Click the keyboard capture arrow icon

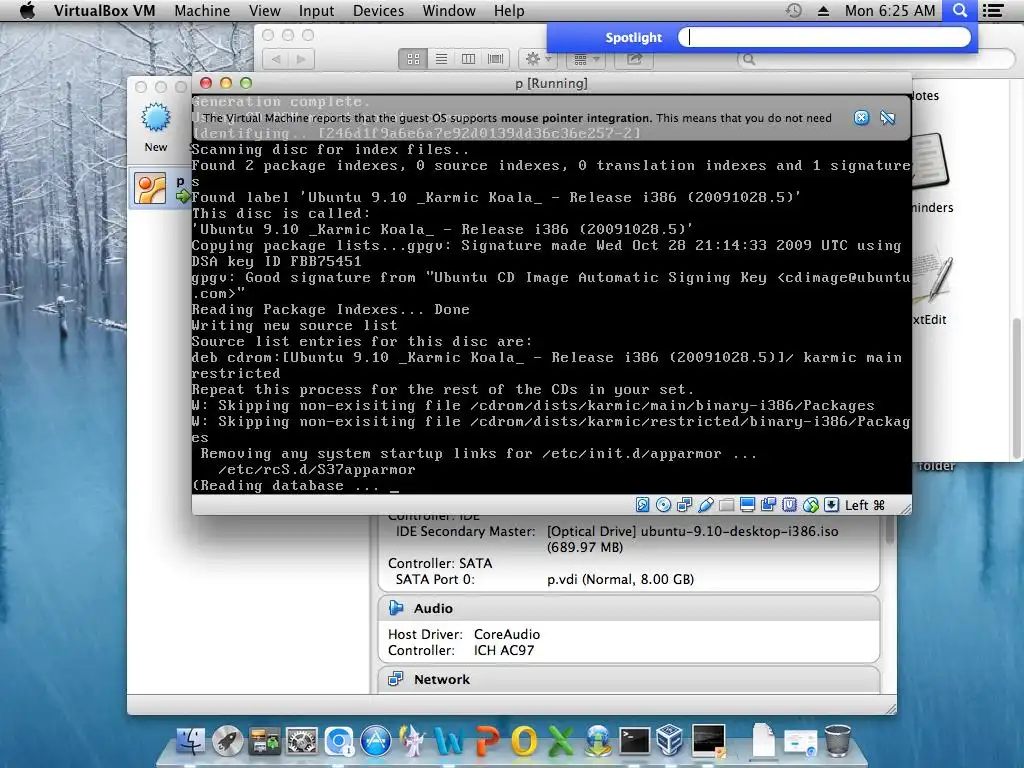click(x=831, y=505)
